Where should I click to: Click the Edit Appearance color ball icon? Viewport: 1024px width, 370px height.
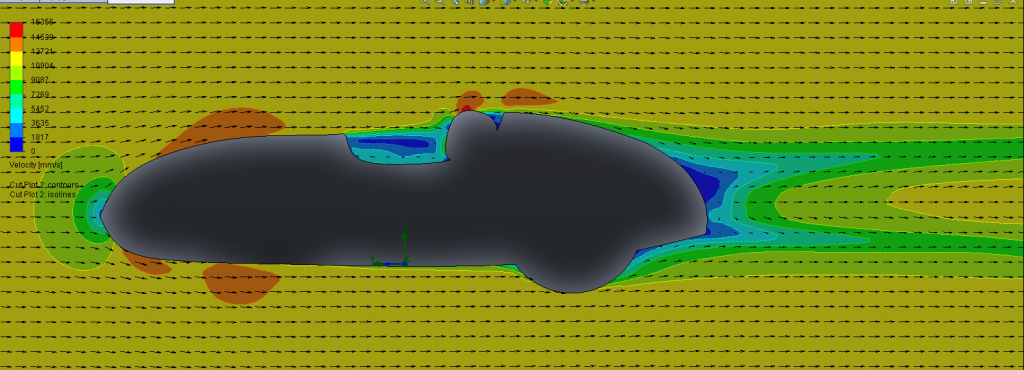(548, 2)
